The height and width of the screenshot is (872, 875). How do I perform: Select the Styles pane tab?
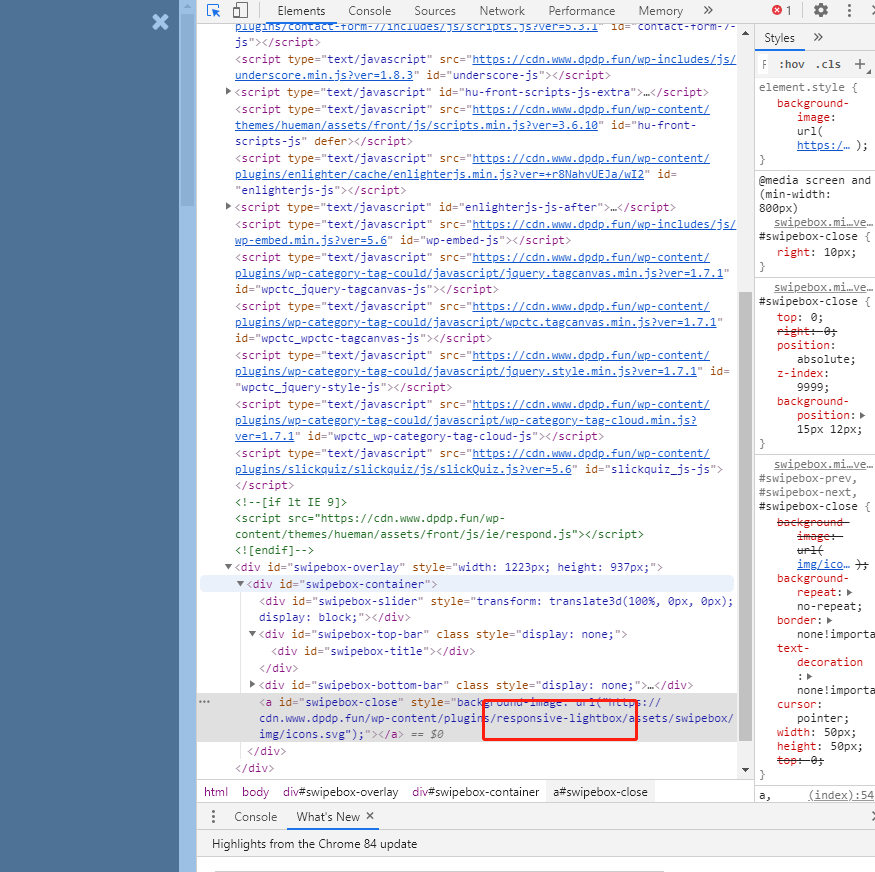(779, 37)
